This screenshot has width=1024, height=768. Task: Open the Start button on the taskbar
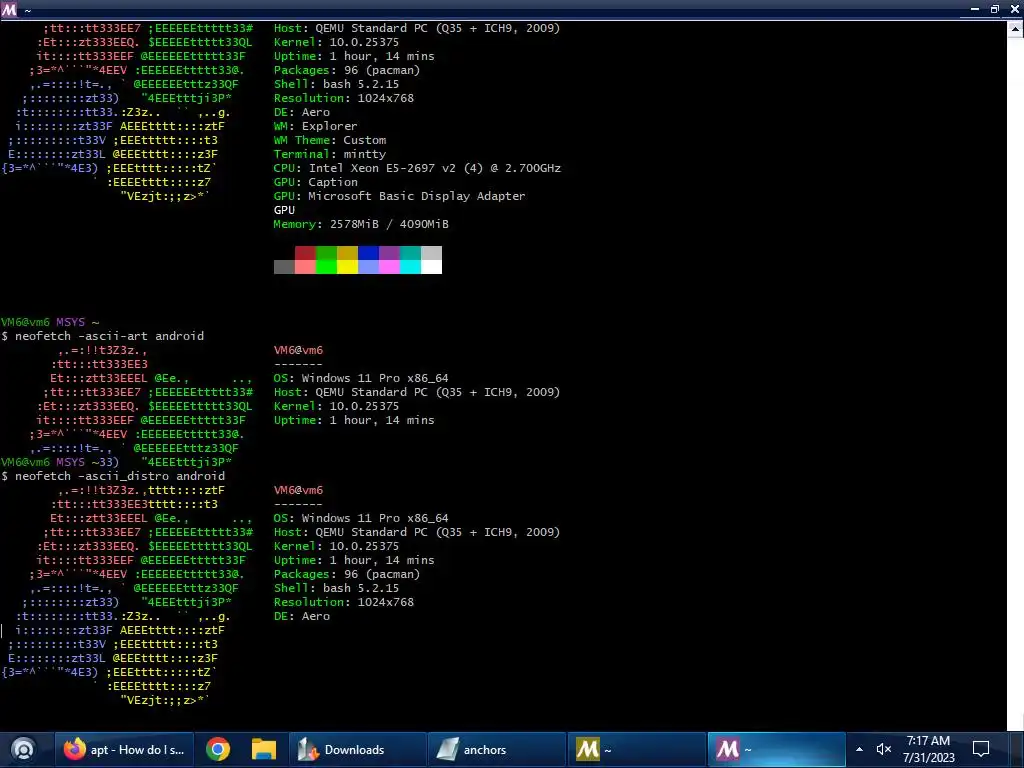tap(24, 749)
